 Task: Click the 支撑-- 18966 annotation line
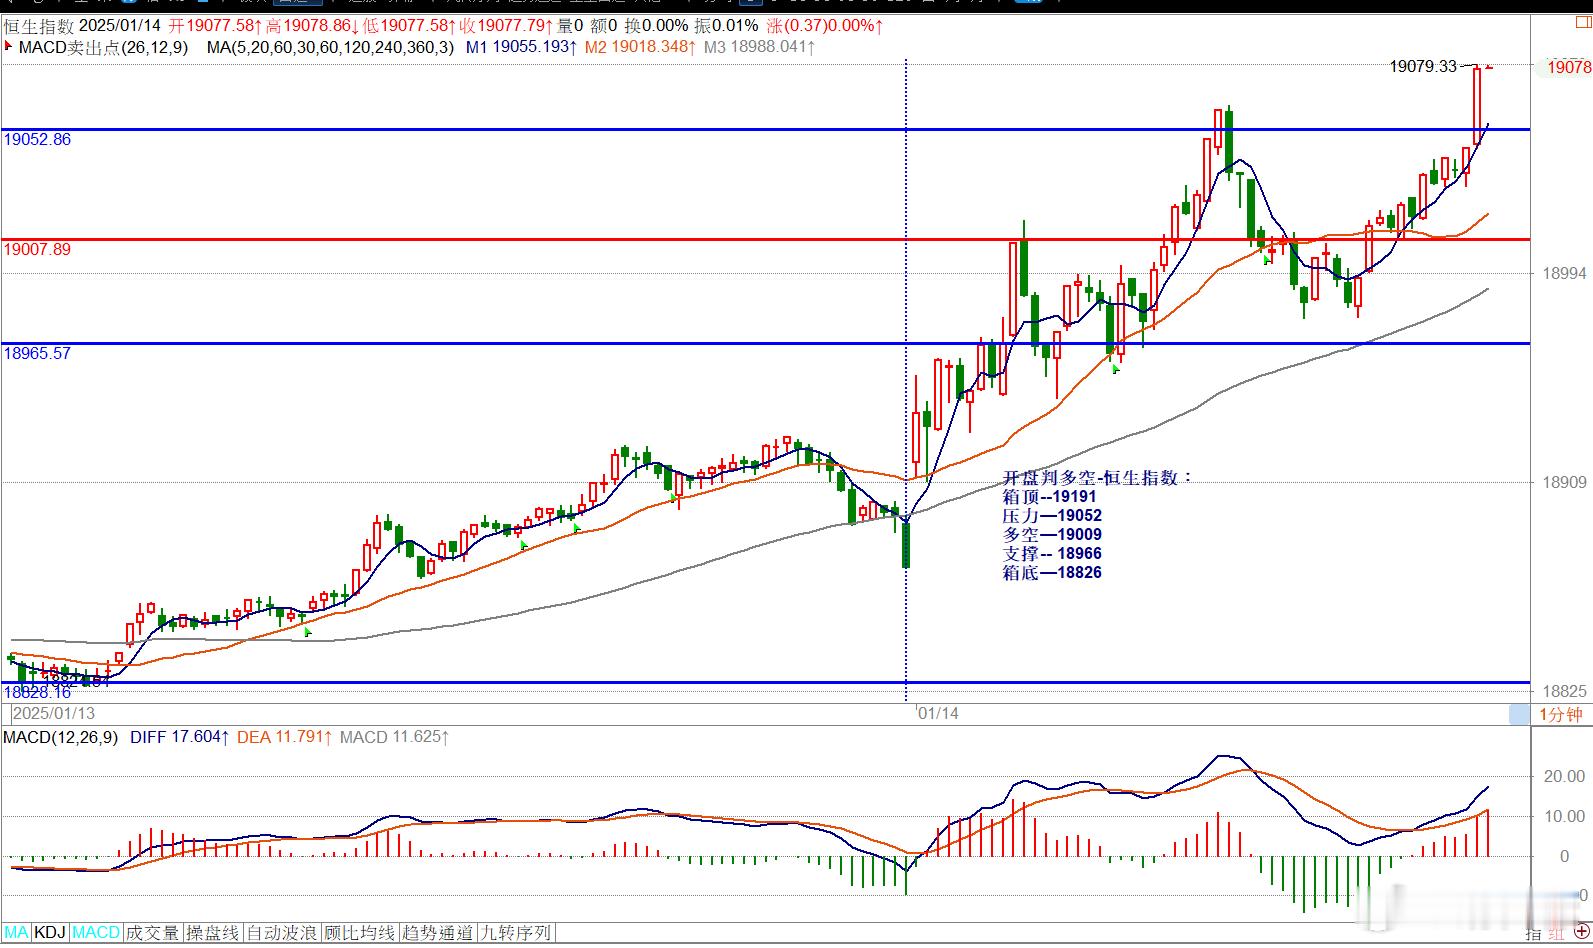tap(1052, 554)
